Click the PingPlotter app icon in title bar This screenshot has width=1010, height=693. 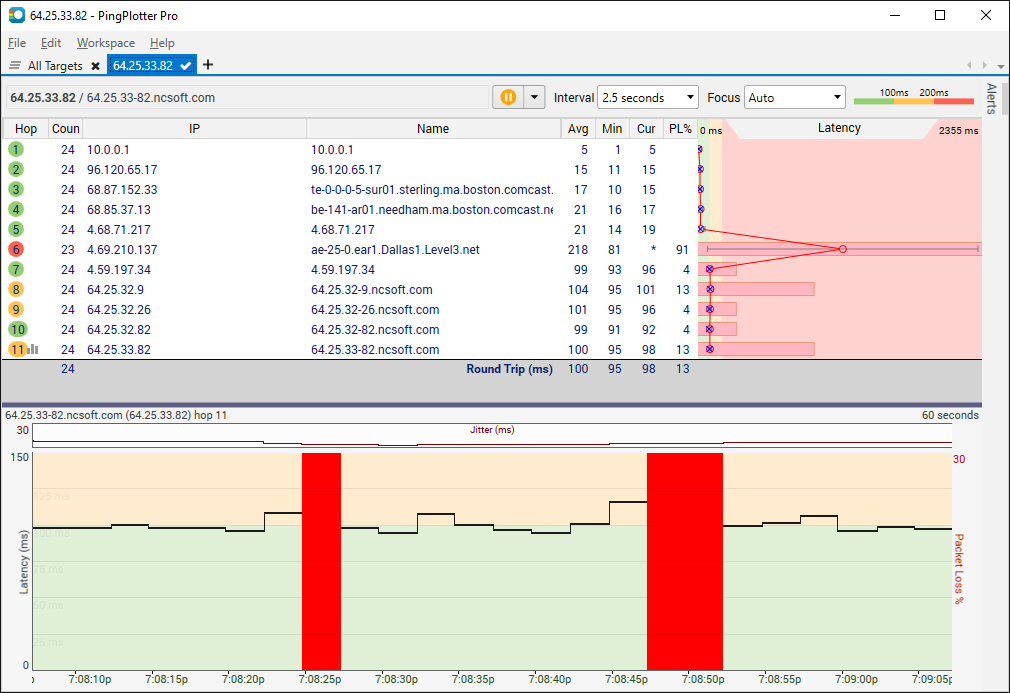[x=17, y=15]
